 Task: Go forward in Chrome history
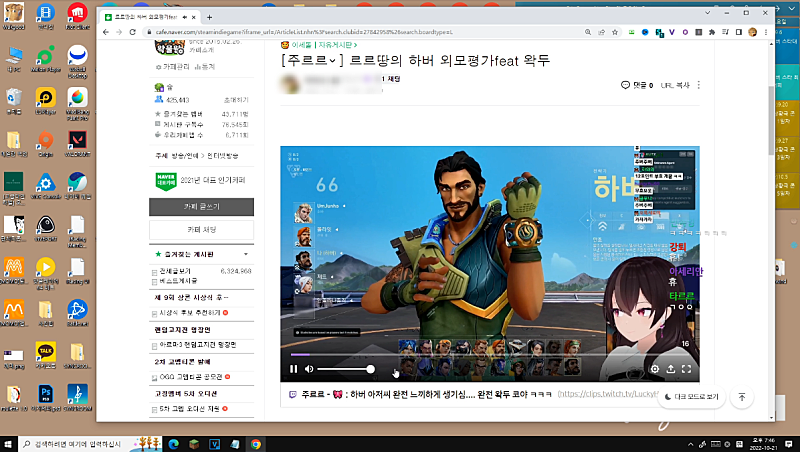[119, 32]
